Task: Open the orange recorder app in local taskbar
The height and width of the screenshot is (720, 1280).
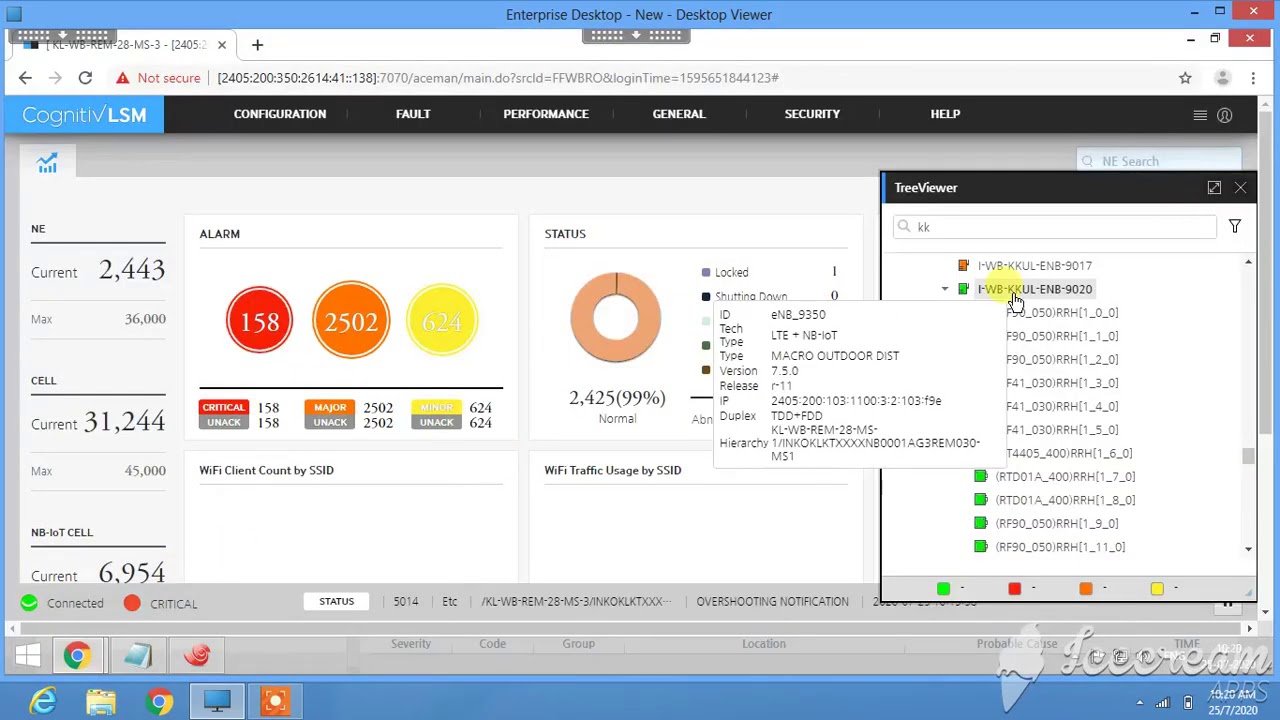Action: pos(275,701)
